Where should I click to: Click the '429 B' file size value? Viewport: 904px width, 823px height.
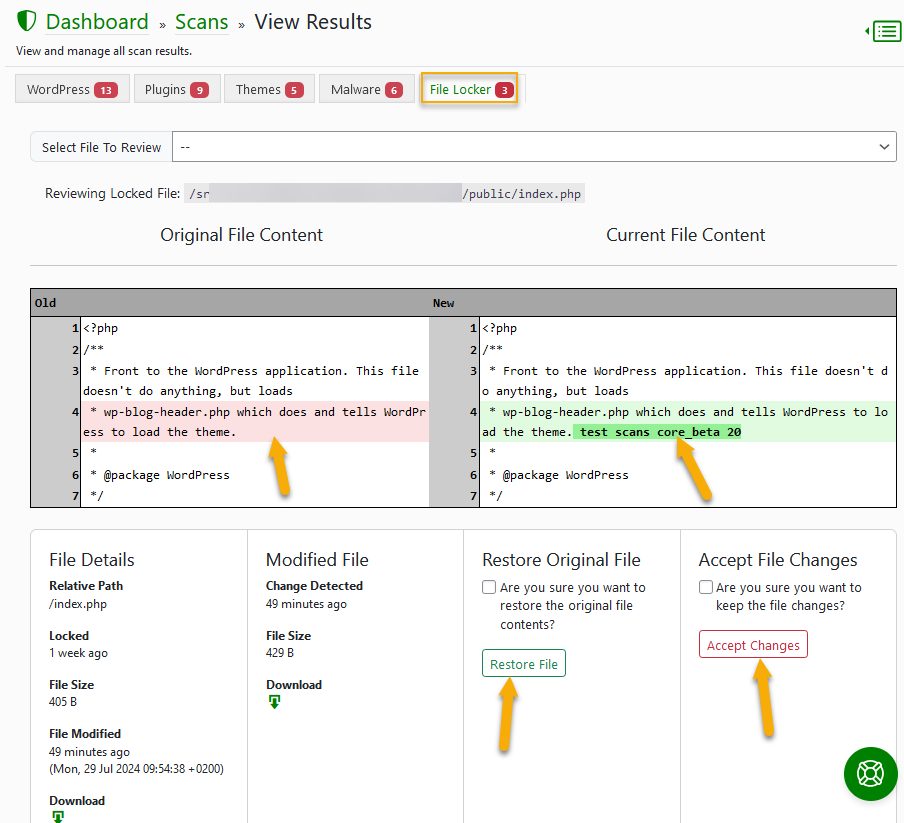pyautogui.click(x=280, y=653)
